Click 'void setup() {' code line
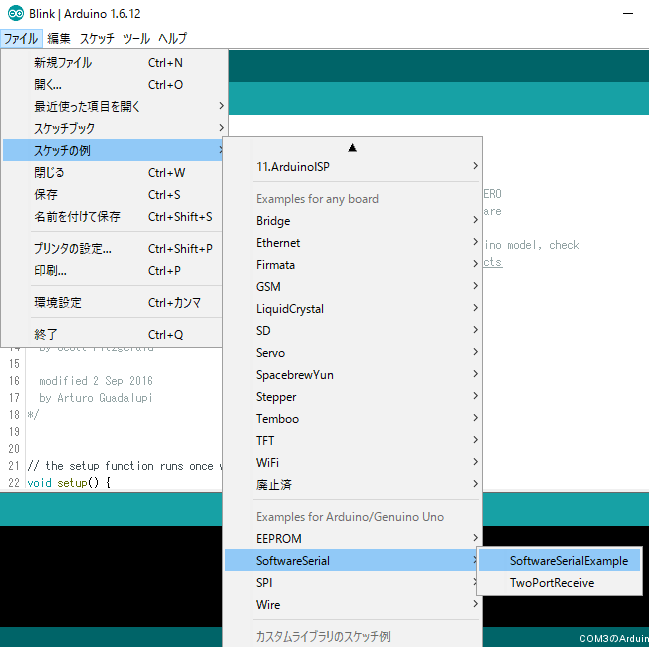Screen dimensions: 649x647 point(69,483)
